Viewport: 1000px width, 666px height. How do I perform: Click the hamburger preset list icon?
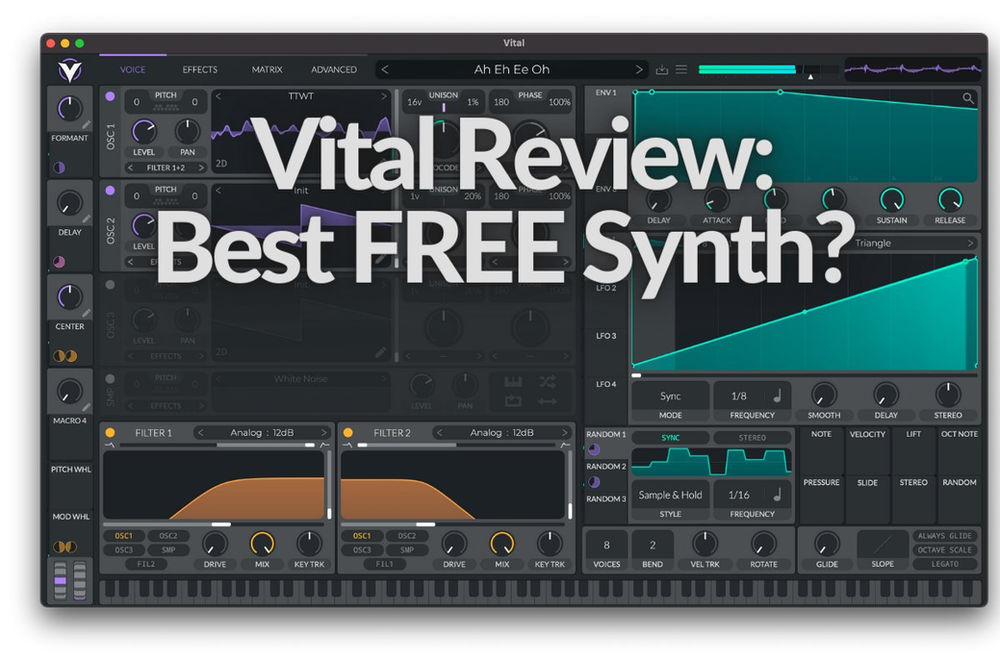pos(682,70)
